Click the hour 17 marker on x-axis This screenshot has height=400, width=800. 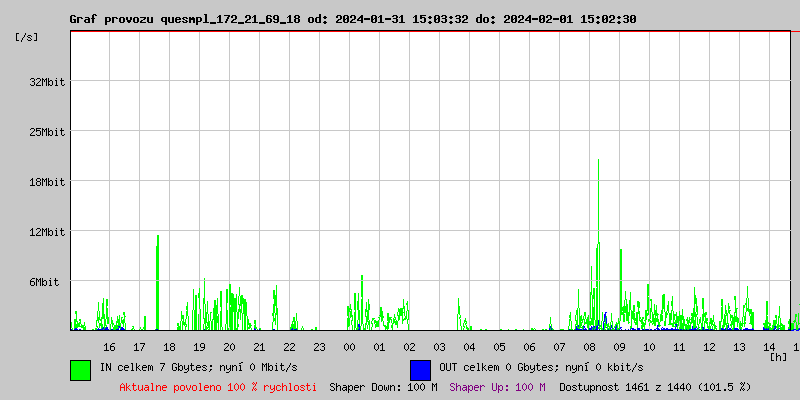pos(139,347)
